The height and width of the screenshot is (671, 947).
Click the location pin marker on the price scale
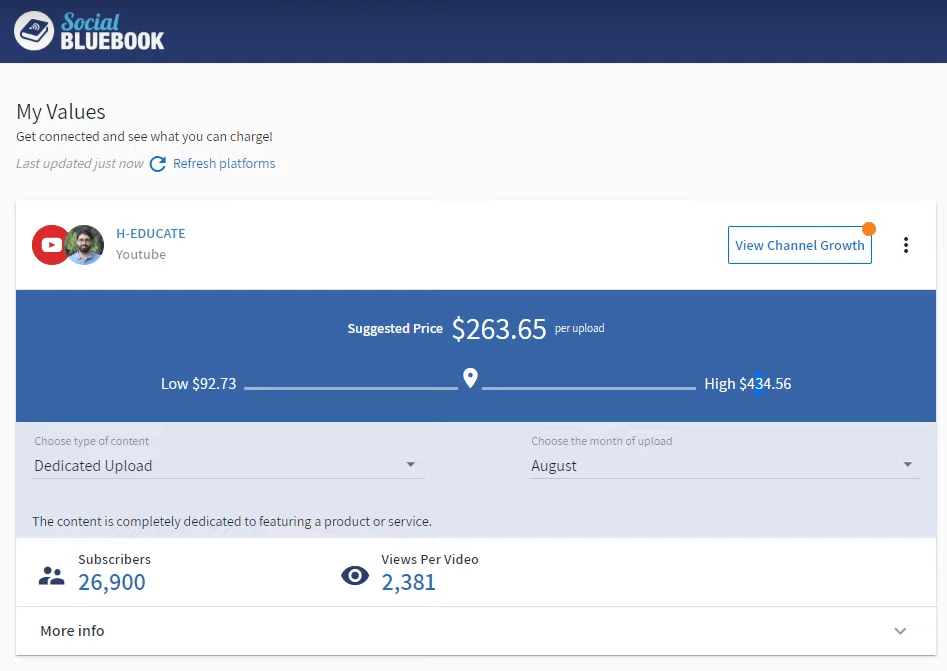click(x=470, y=378)
